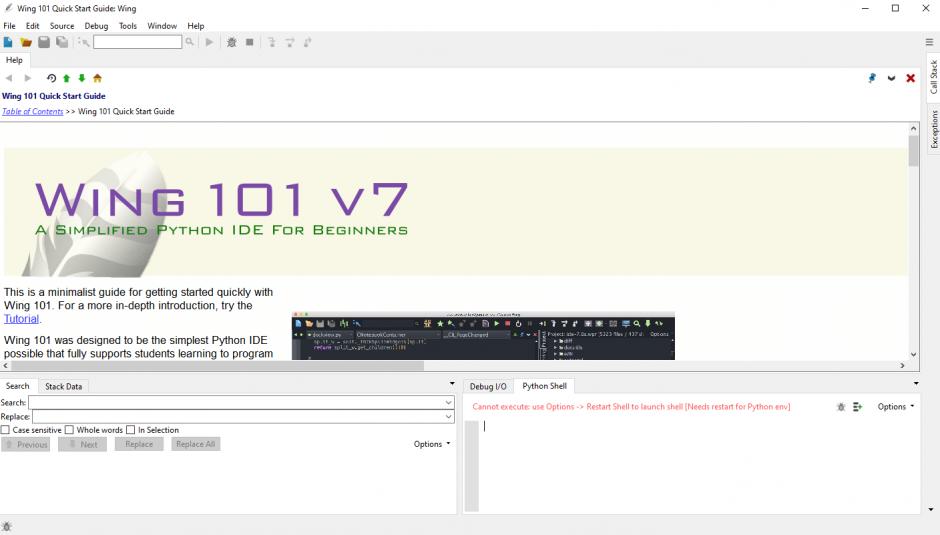
Task: Click the Step Over toolbar icon
Action: (290, 42)
